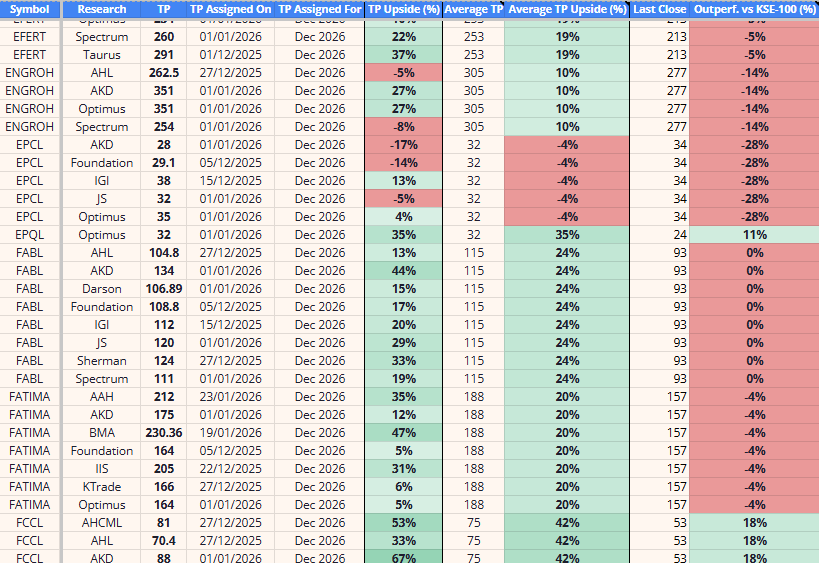The image size is (819, 563).
Task: Click the 4% TP upside for EPCL Optimus
Action: click(404, 217)
